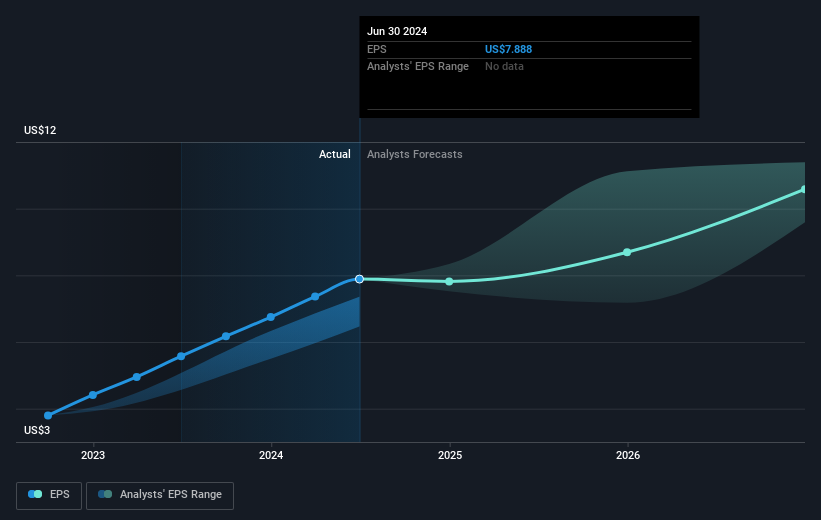Screen dimensions: 821x520
Task: Click the Analysts' EPS Range row in tooltip
Action: (529, 67)
